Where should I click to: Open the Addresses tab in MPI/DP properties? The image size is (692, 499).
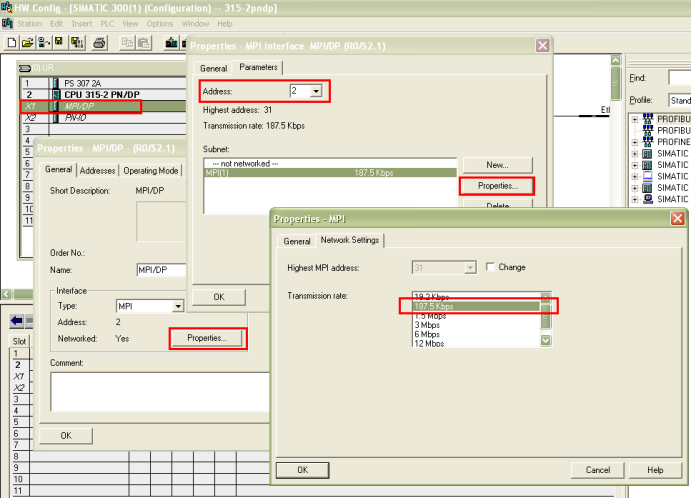click(x=98, y=171)
